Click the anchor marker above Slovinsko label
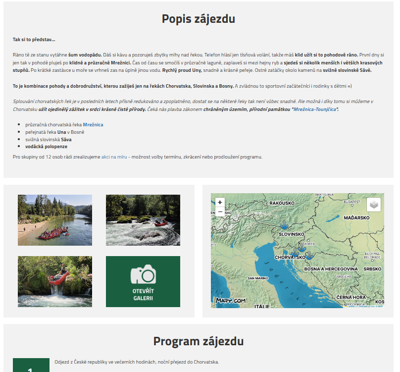This screenshot has width=400, height=372. point(284,225)
